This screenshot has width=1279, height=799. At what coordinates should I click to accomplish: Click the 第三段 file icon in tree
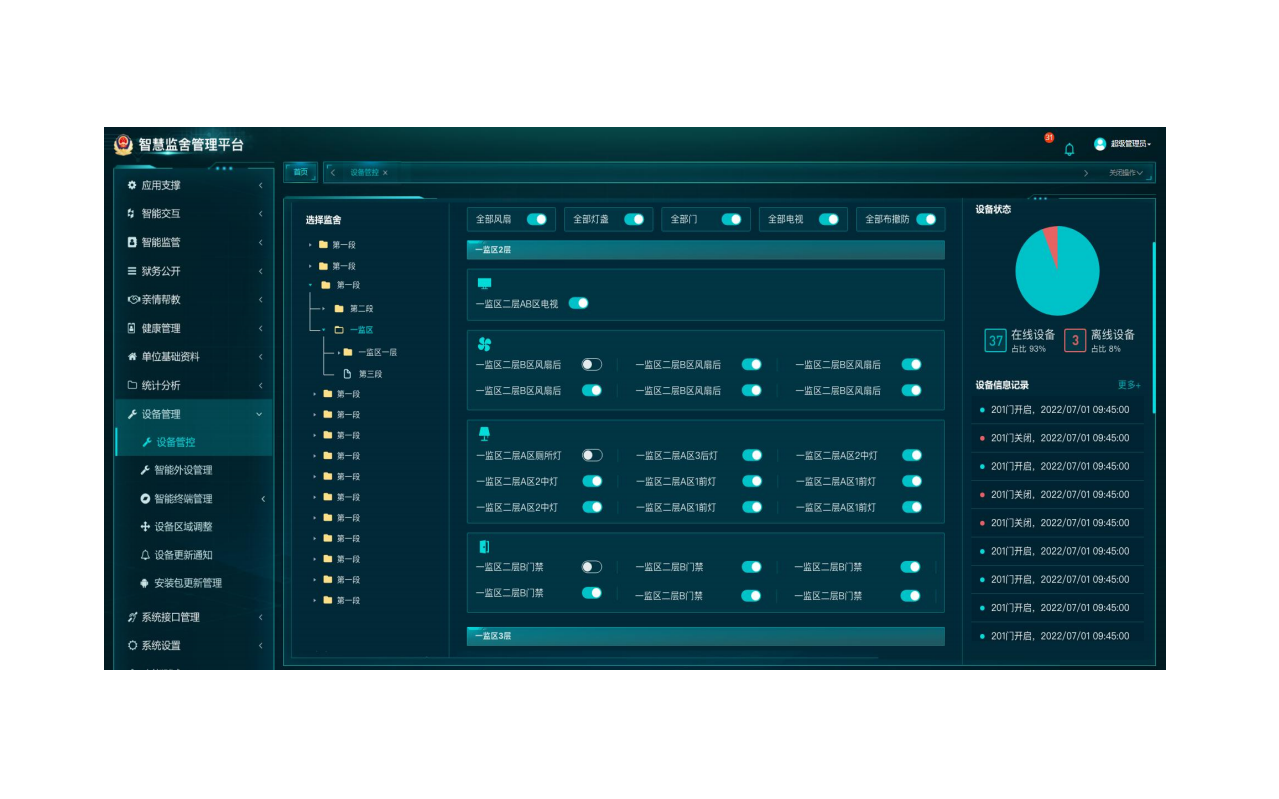(x=347, y=374)
